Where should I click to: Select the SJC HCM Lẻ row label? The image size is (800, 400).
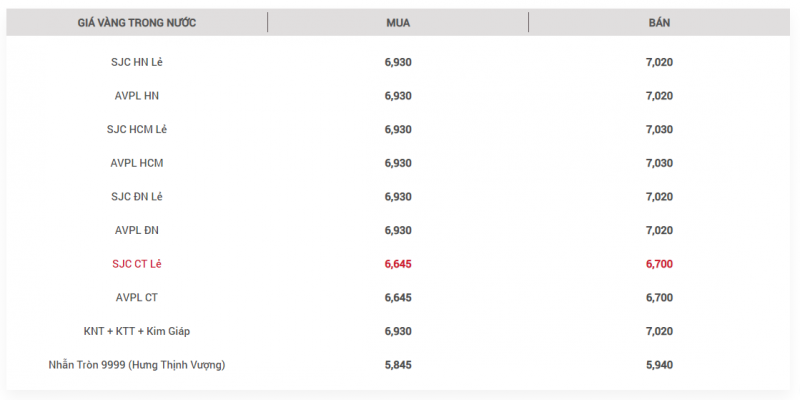tap(136, 129)
